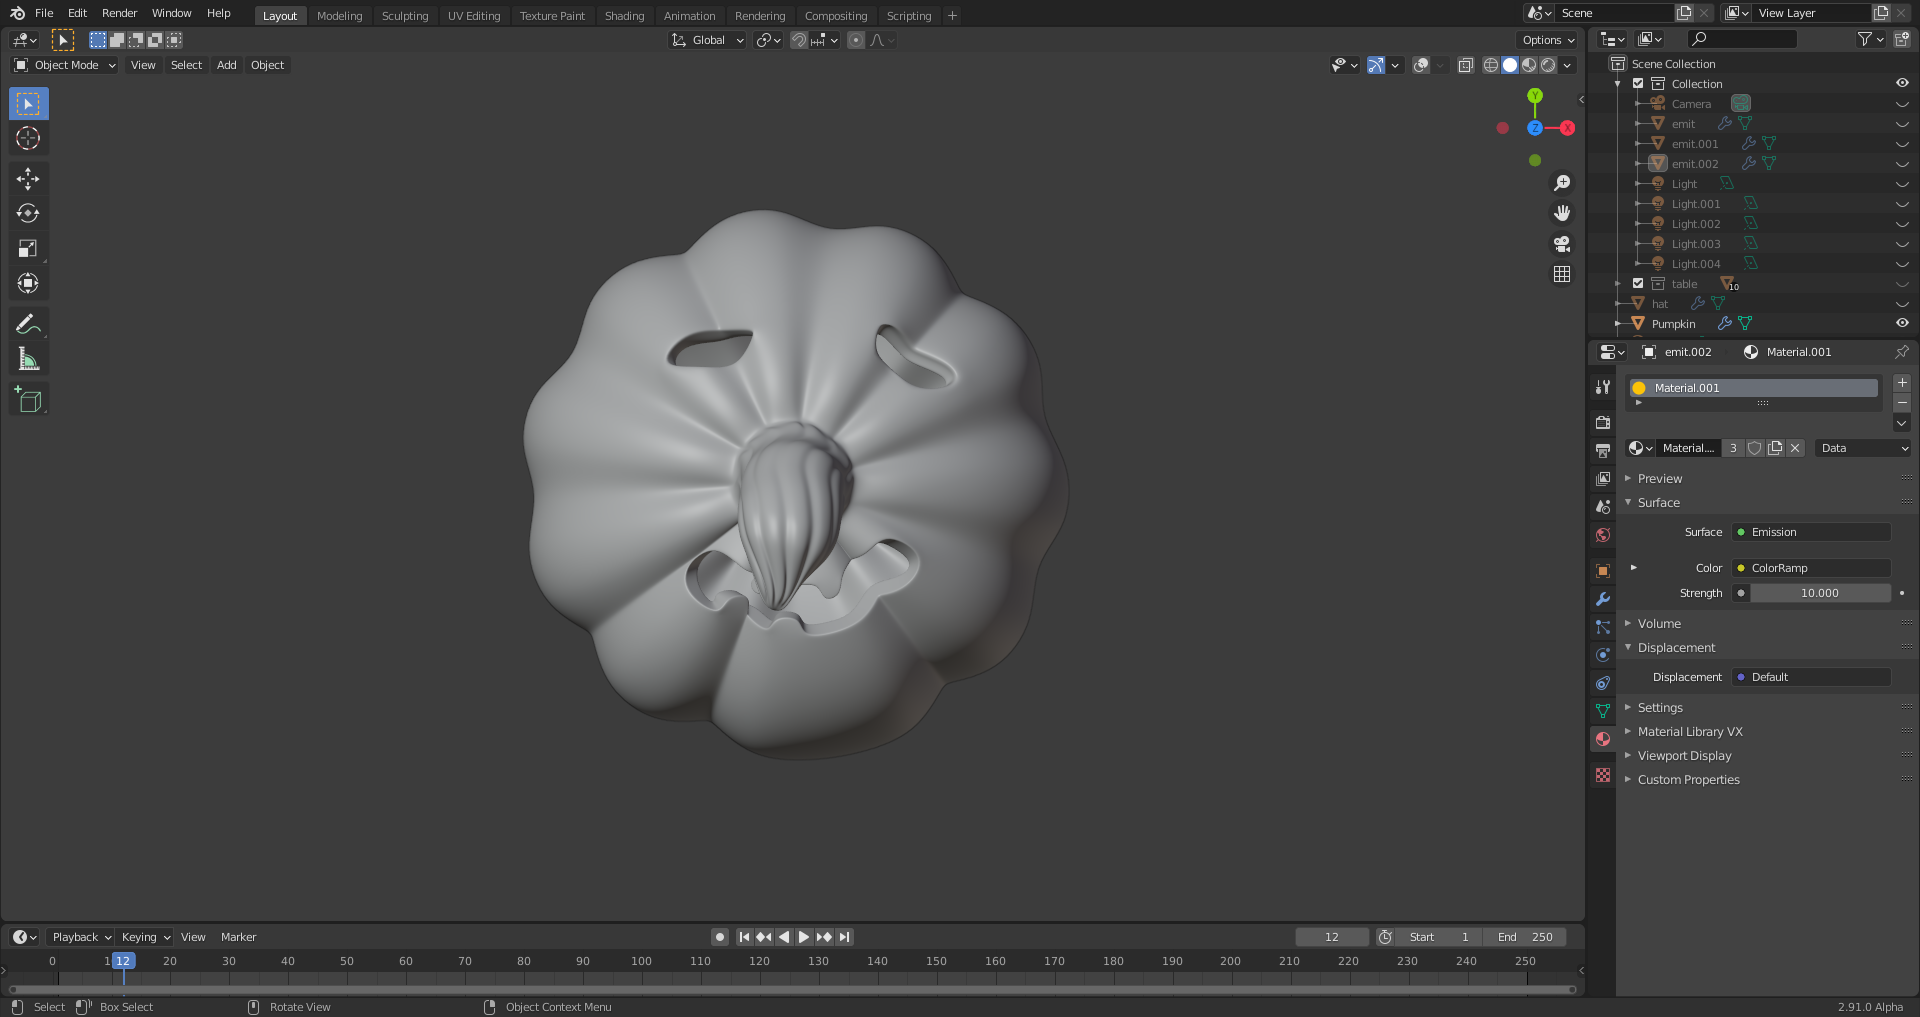Viewport: 1920px width, 1017px height.
Task: Select the Move tool
Action: [x=28, y=178]
